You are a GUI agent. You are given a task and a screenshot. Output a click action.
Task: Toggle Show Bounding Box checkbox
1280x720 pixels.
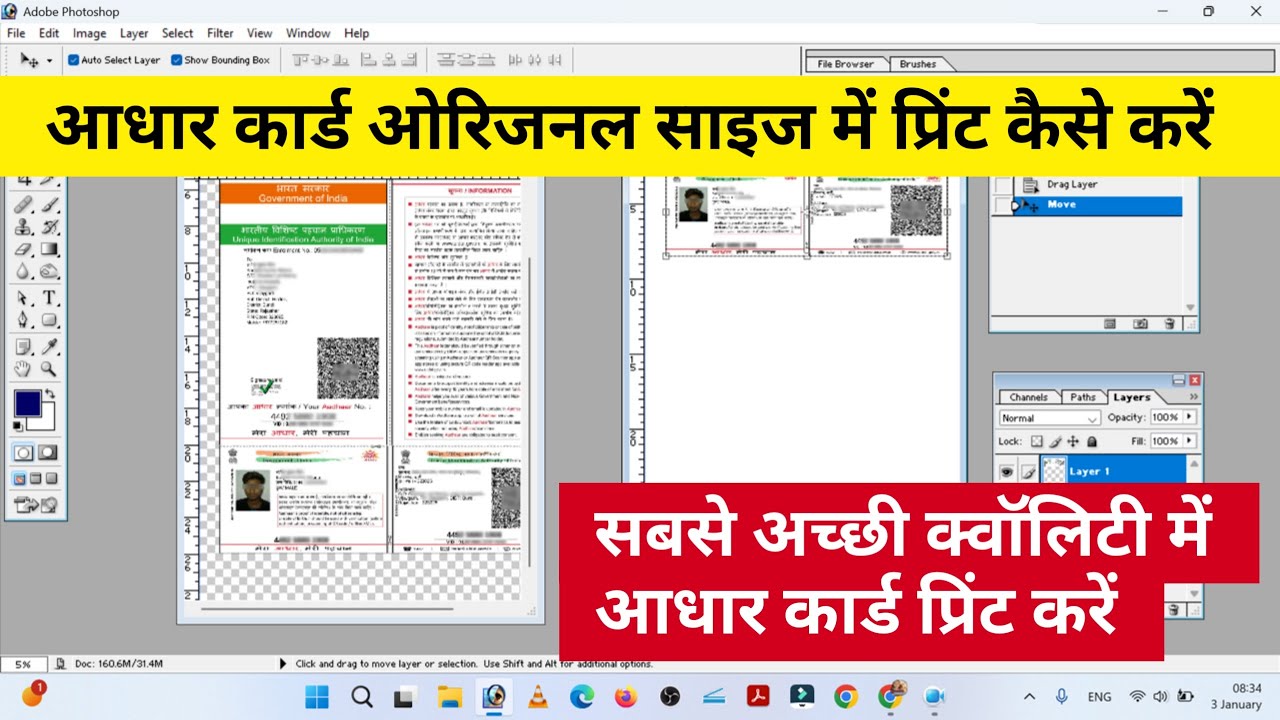pyautogui.click(x=176, y=60)
